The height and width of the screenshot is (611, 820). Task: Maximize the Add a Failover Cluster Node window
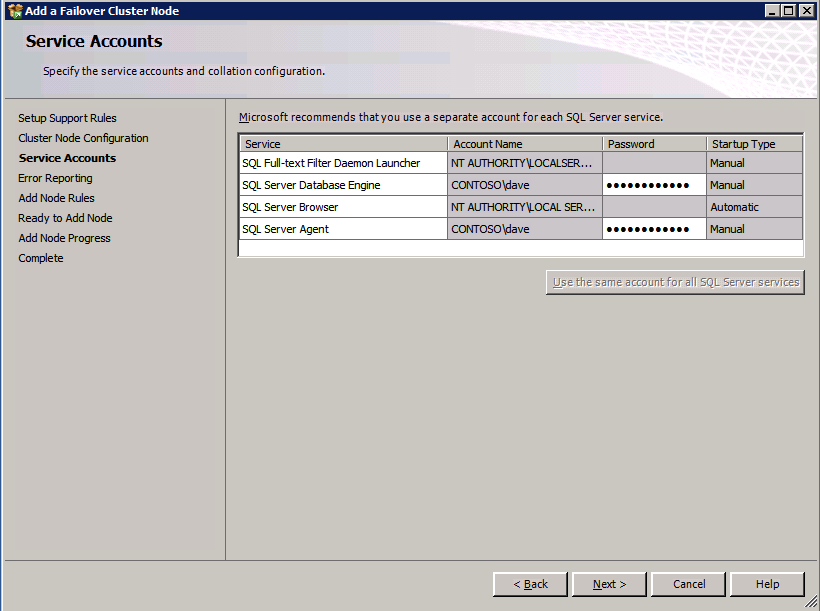(789, 10)
